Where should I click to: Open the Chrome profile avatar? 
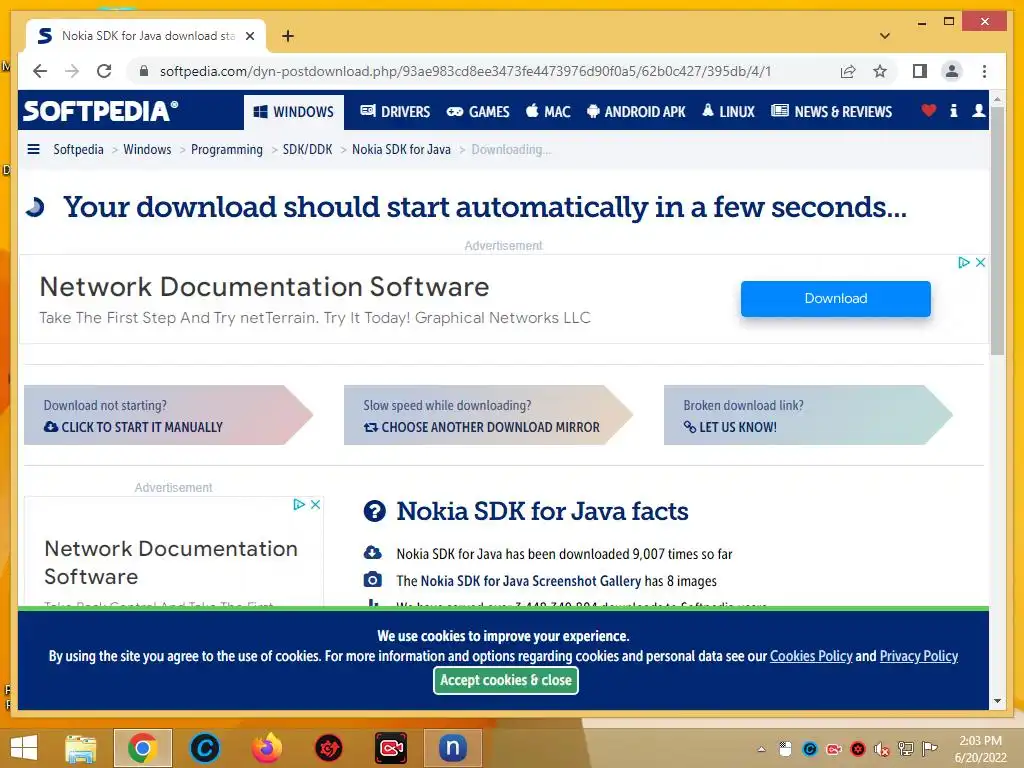(952, 71)
